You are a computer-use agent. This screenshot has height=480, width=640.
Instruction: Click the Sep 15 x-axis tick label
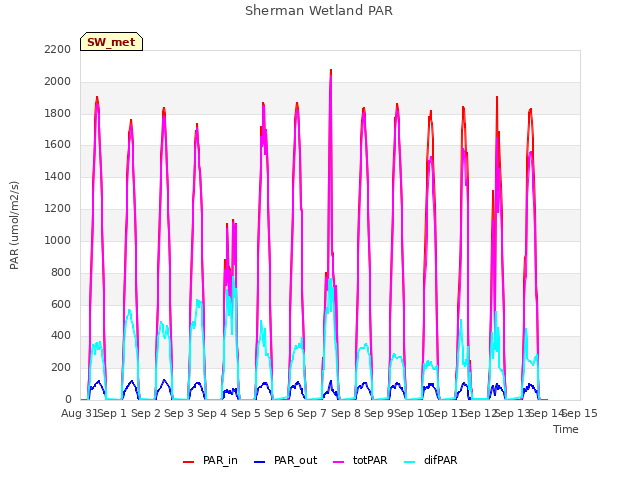580,413
